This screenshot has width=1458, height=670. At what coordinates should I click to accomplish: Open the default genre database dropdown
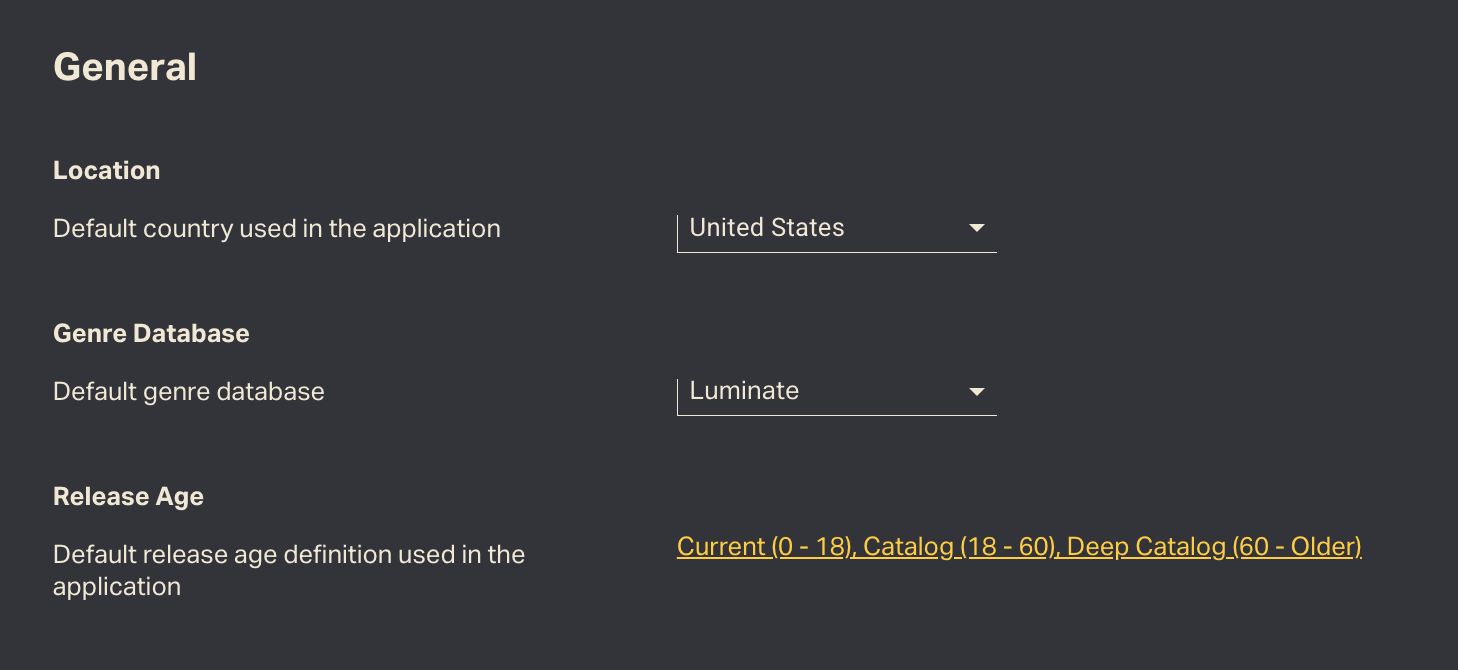pyautogui.click(x=836, y=392)
